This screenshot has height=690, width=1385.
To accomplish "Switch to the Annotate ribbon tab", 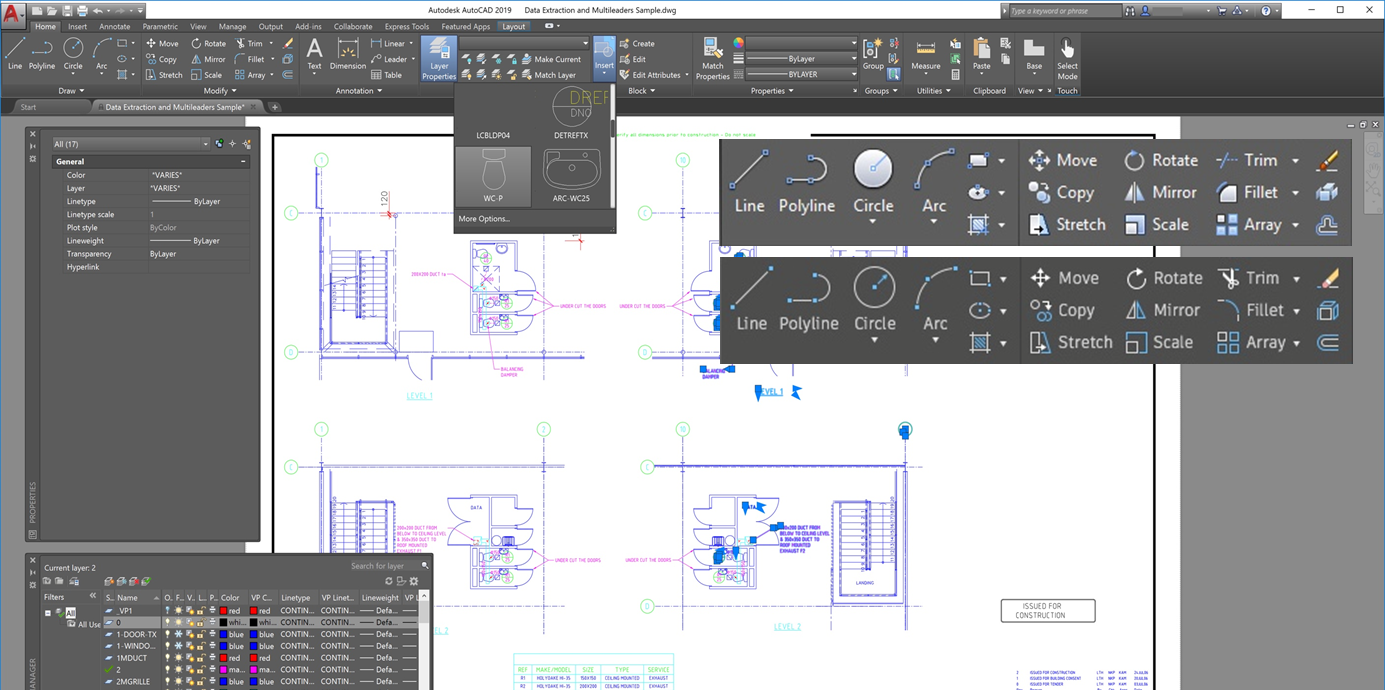I will 115,26.
